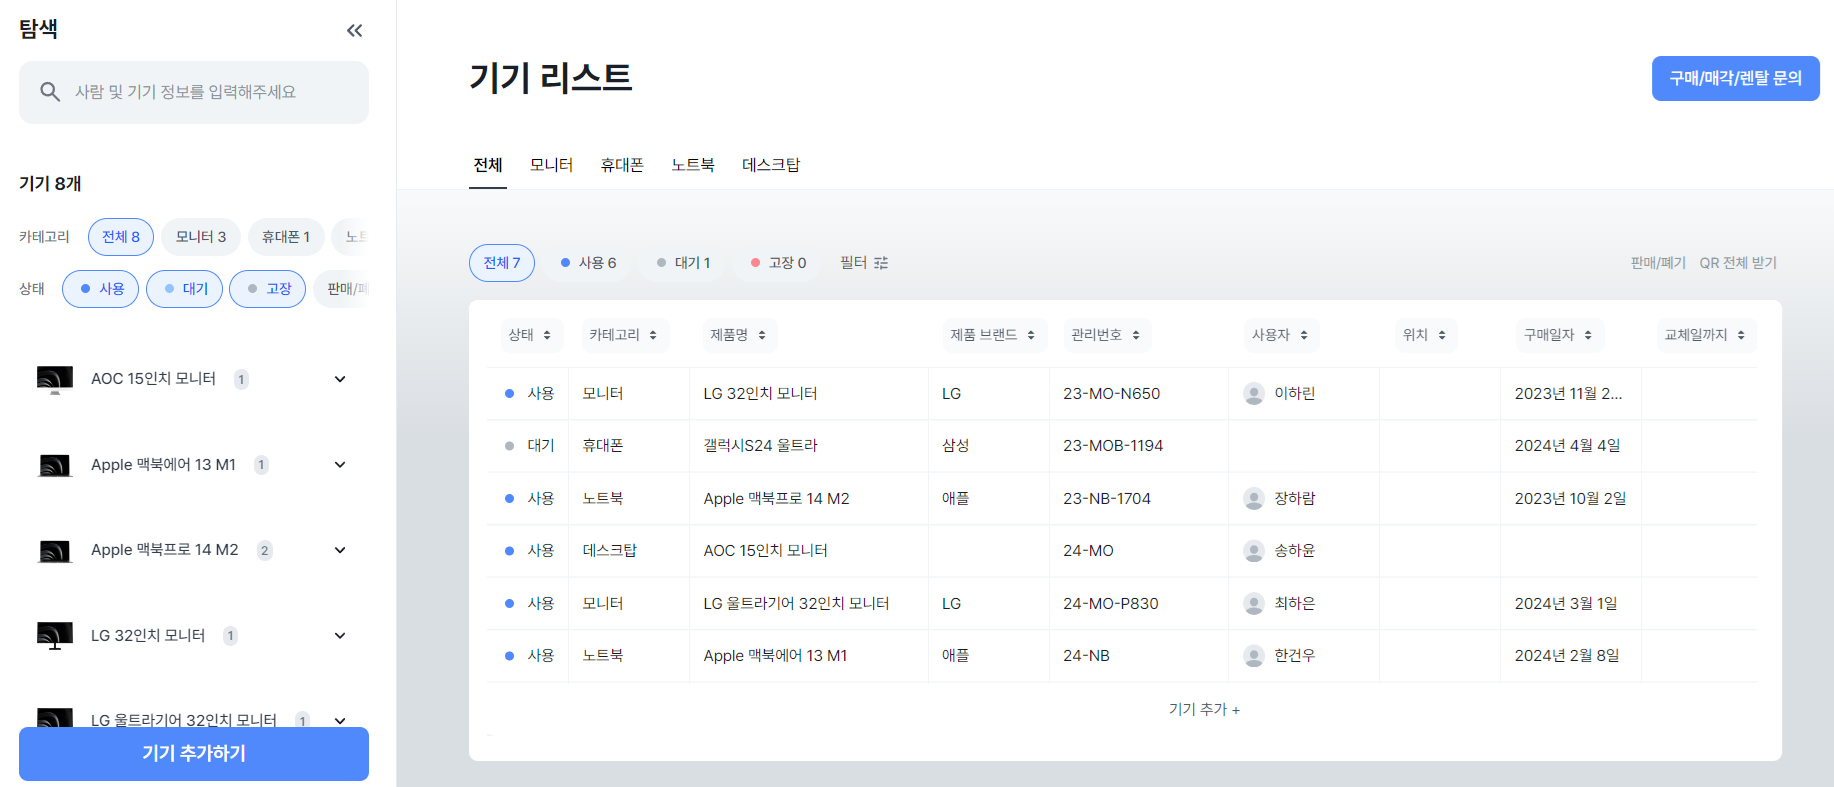Screen dimensions: 1834x787
Task: Click the search magnifier icon
Action: [50, 92]
